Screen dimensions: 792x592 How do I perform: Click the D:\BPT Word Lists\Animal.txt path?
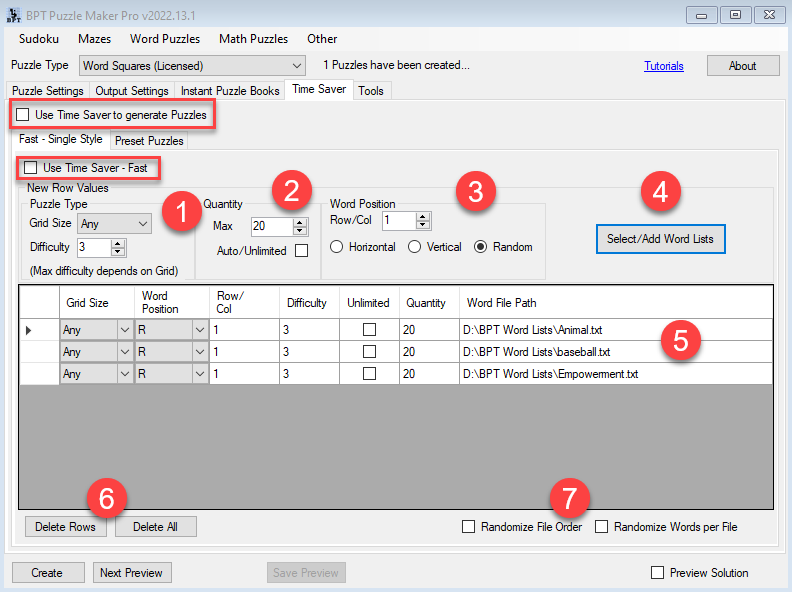[x=532, y=330]
